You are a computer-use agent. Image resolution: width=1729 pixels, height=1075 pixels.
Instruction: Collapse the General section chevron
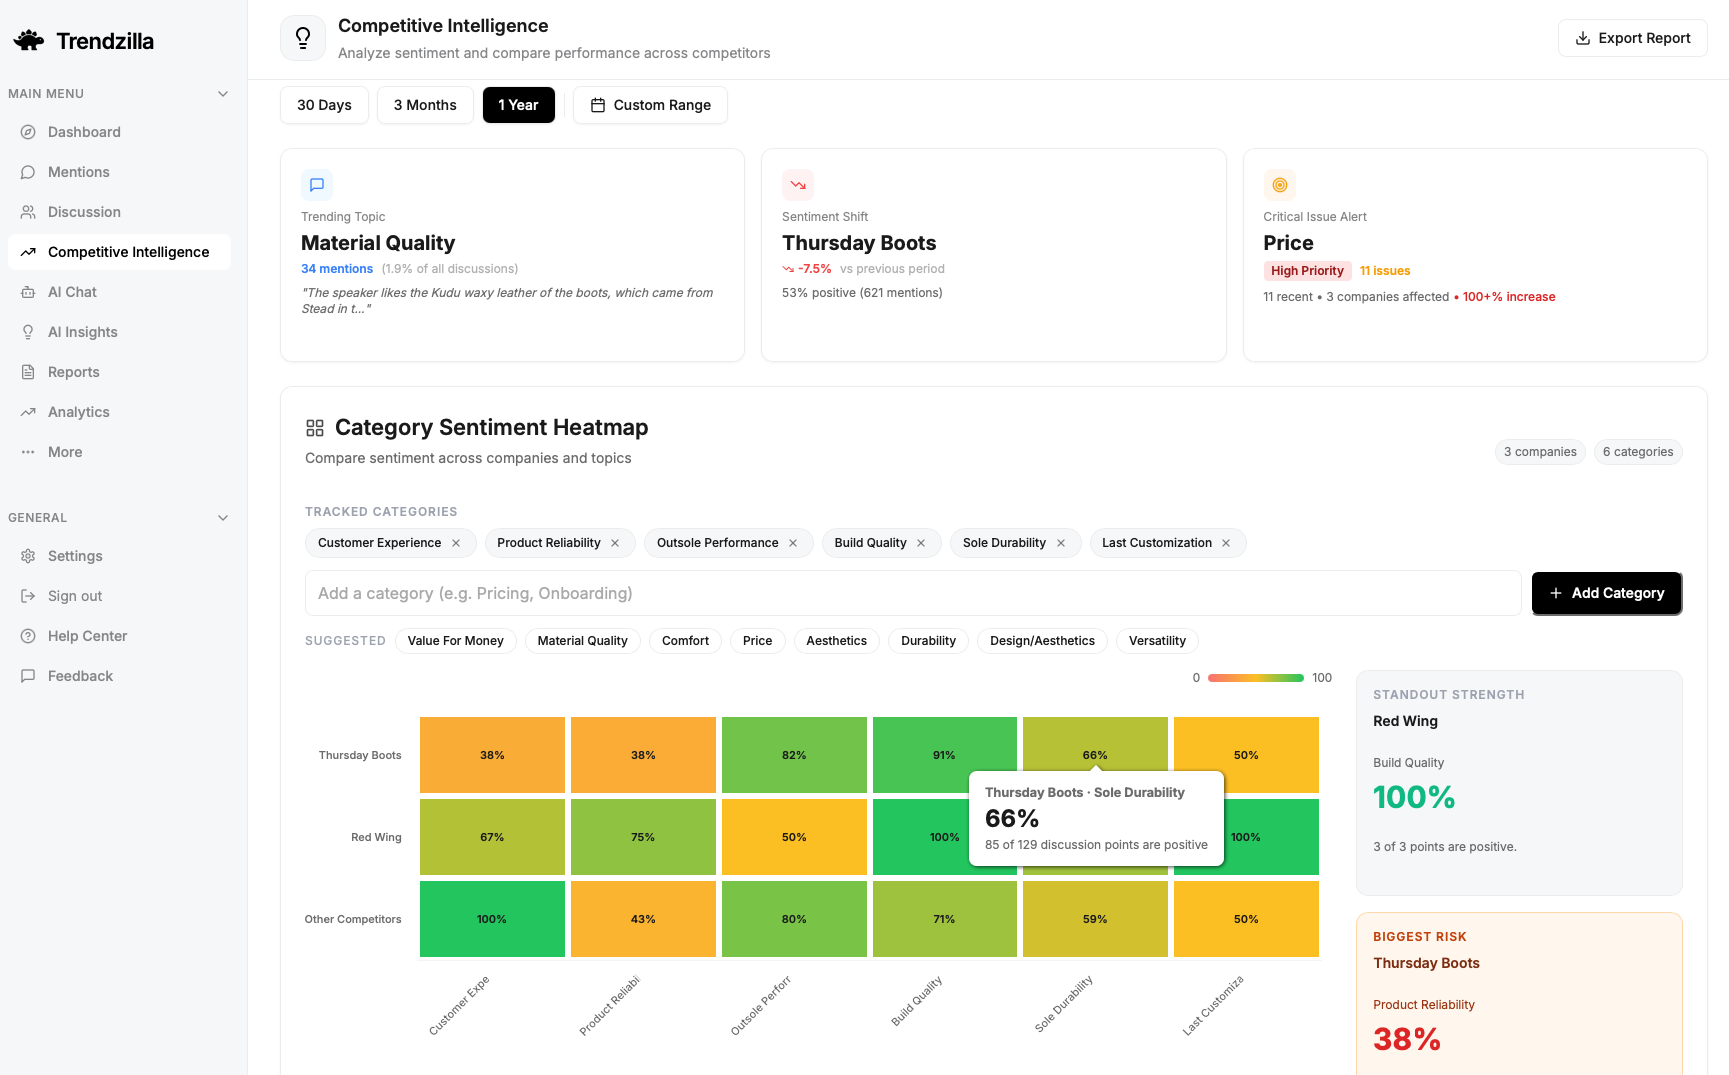(223, 518)
